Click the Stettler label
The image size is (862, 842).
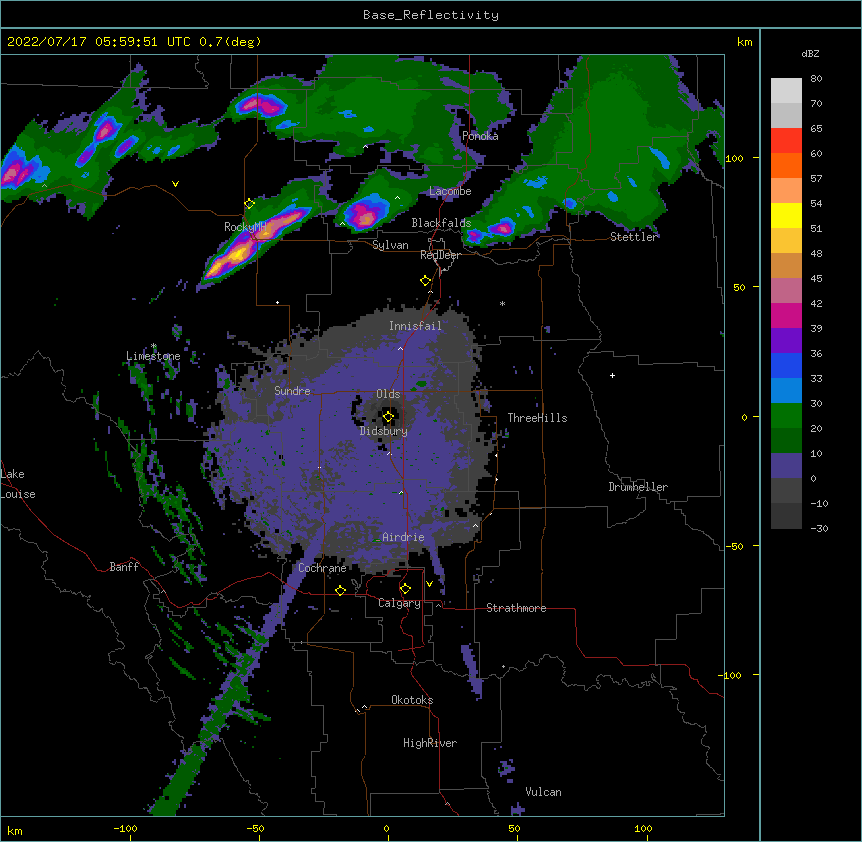(633, 237)
